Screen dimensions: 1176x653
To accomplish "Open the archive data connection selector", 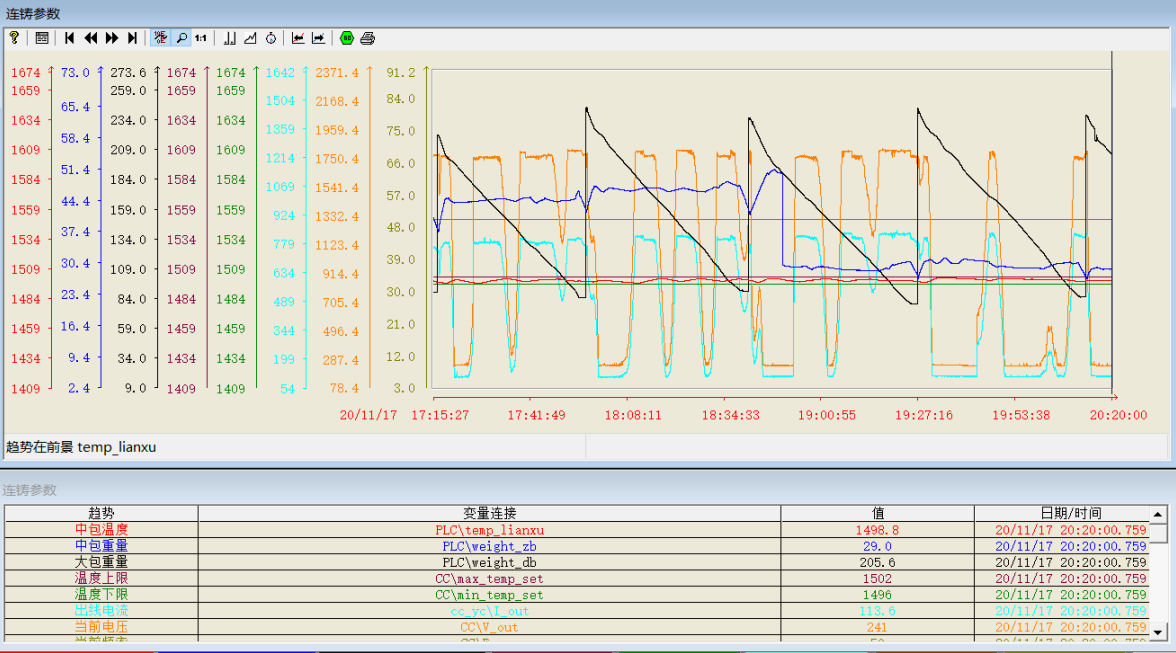I will pyautogui.click(x=230, y=37).
